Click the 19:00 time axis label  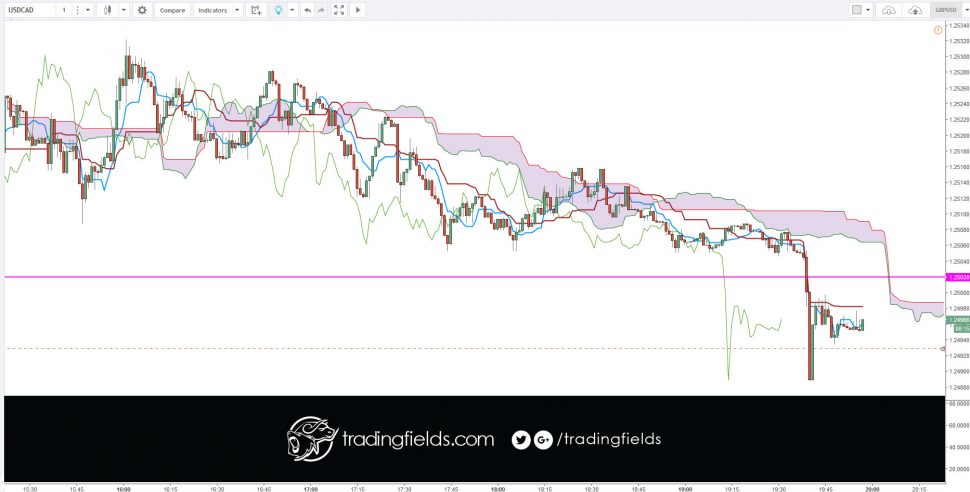coord(684,488)
